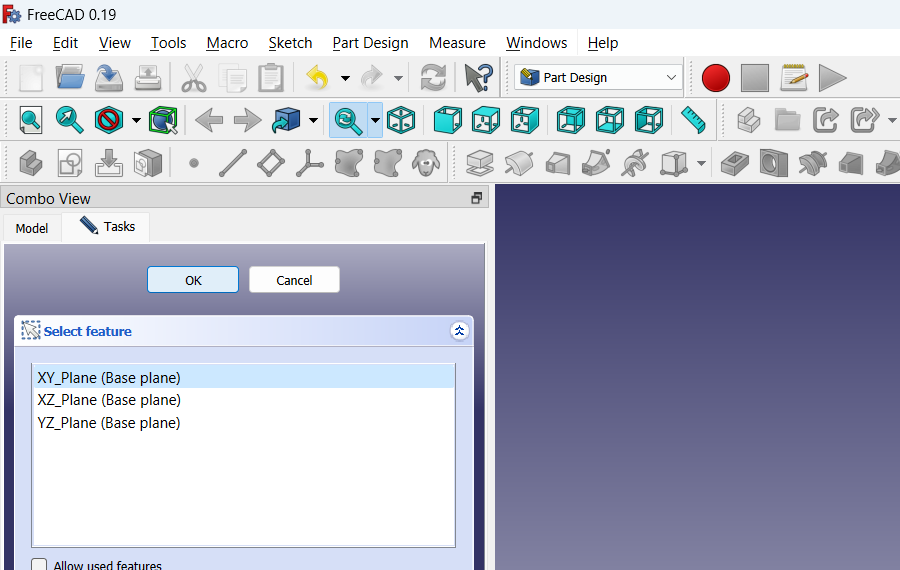Screen dimensions: 900x570
Task: Set the rear view cube icon
Action: (x=571, y=121)
